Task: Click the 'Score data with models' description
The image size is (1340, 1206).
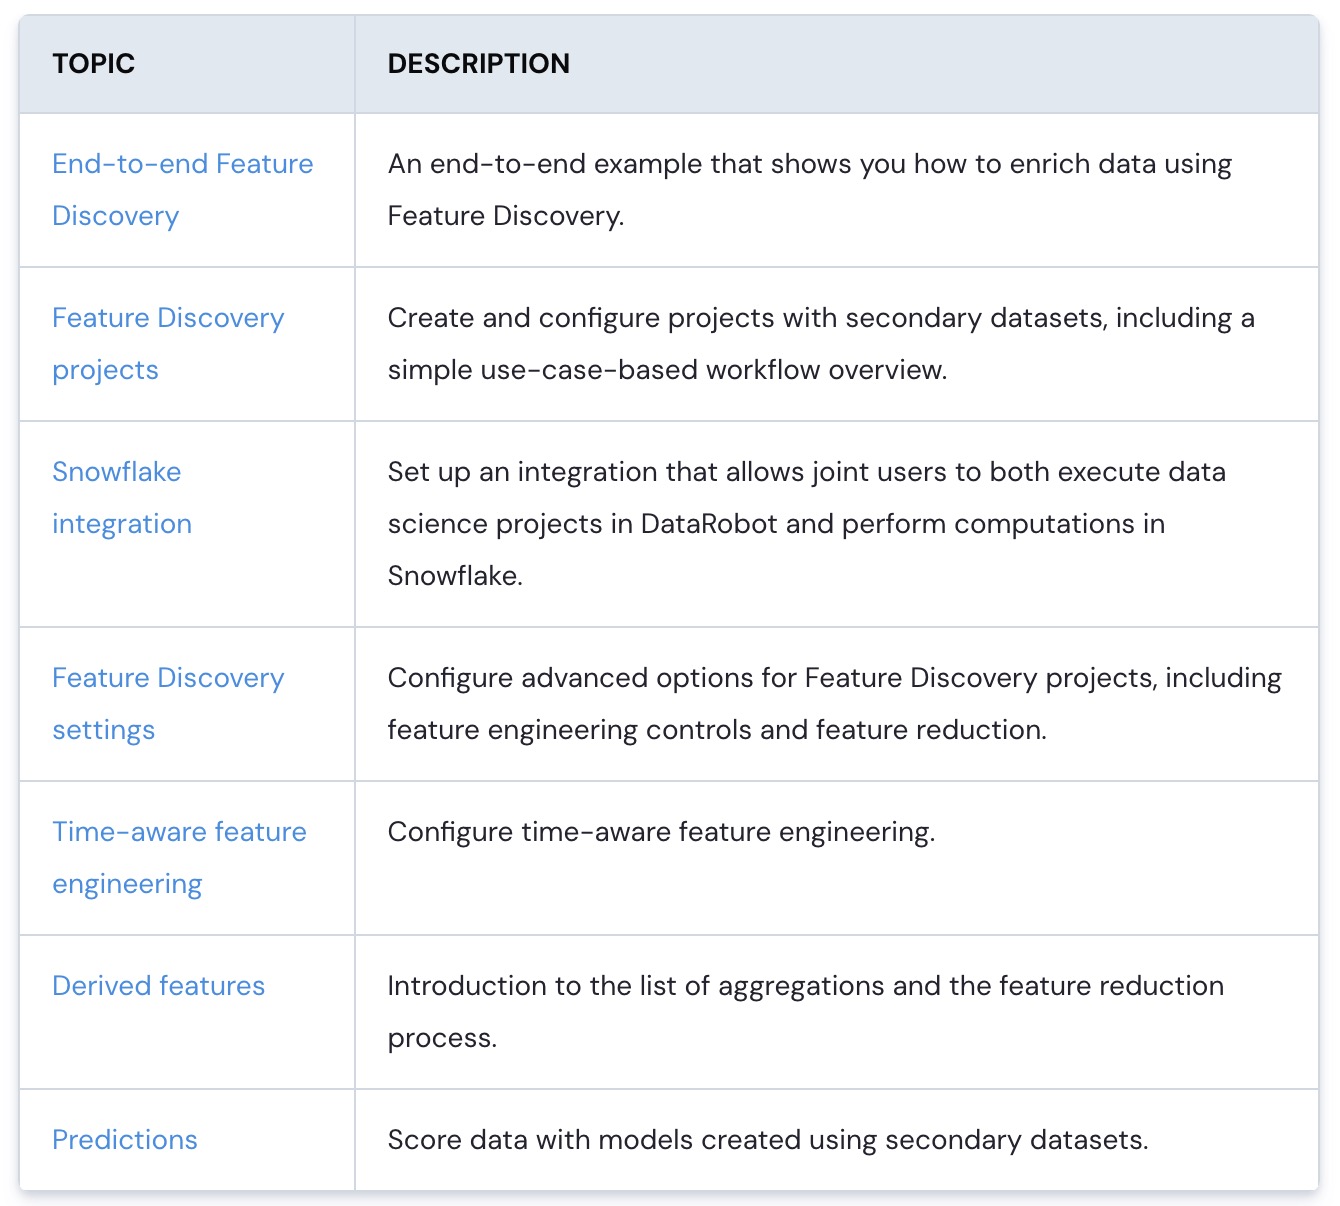Action: [768, 1140]
